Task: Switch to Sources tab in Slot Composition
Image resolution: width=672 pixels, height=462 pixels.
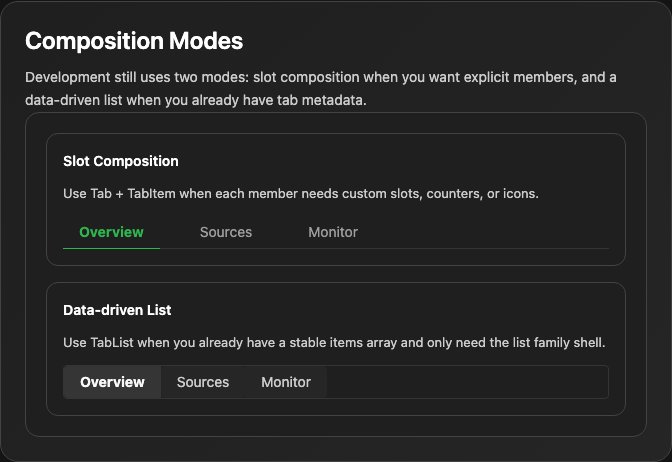Action: (226, 232)
